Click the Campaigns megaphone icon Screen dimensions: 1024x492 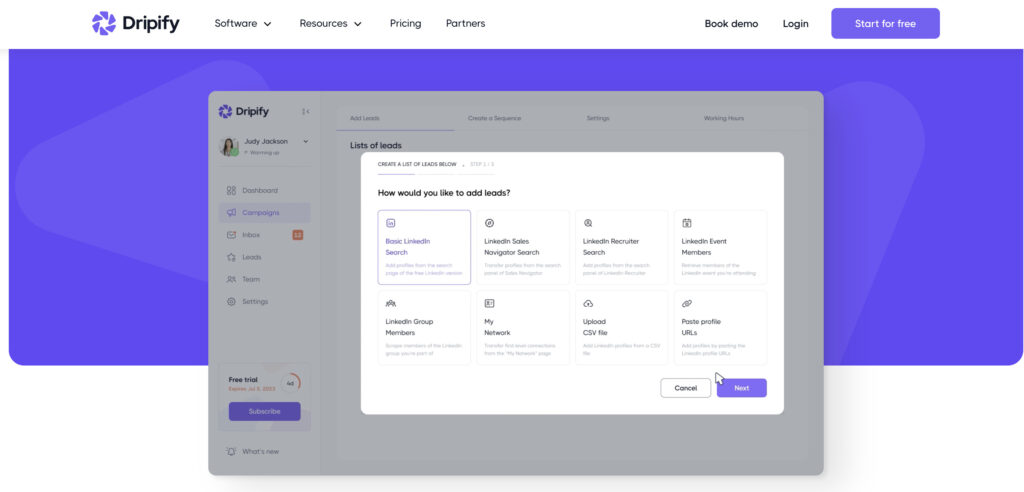coord(231,213)
